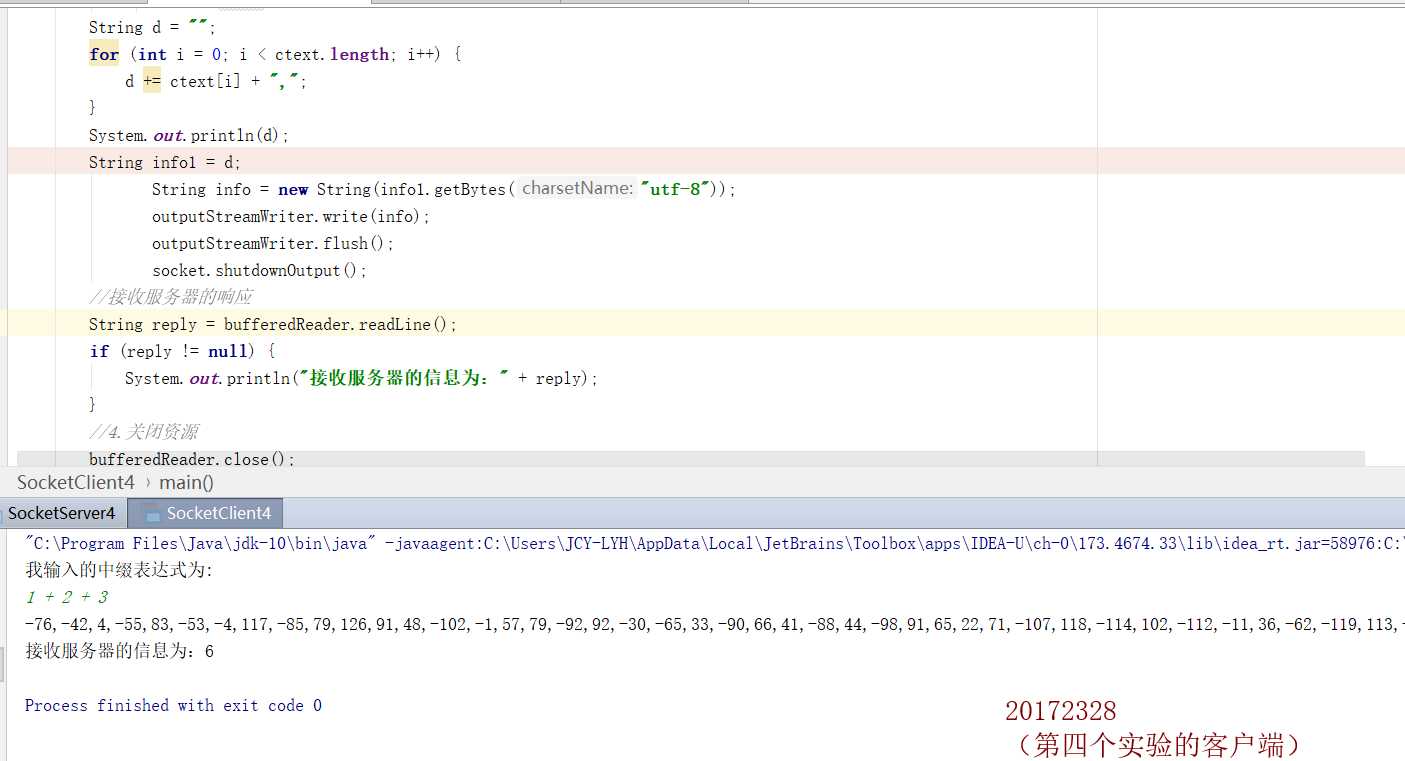Click the encrypted byte output line starting -76,-42
This screenshot has height=761, width=1405.
point(714,624)
